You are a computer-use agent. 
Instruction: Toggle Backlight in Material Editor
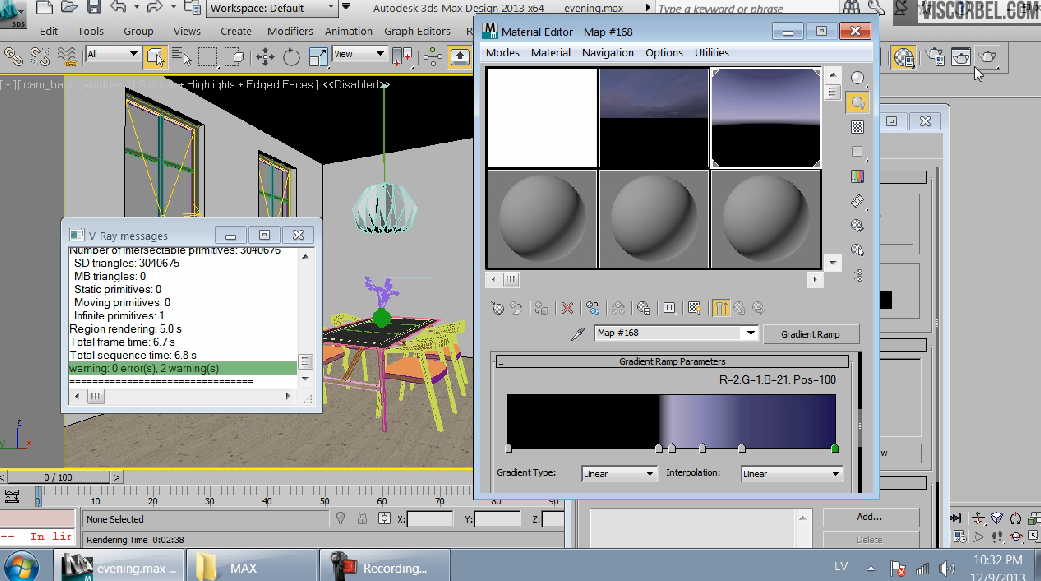[x=858, y=103]
